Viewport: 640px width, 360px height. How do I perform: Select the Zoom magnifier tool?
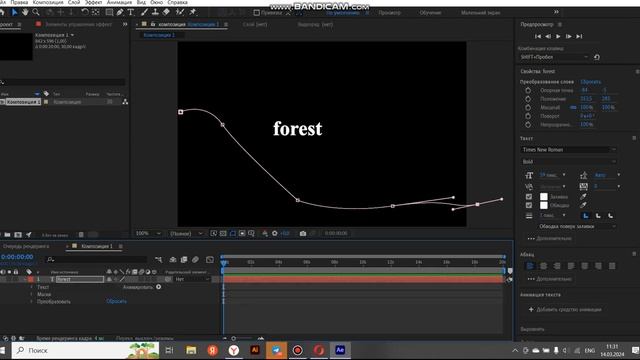[36, 12]
